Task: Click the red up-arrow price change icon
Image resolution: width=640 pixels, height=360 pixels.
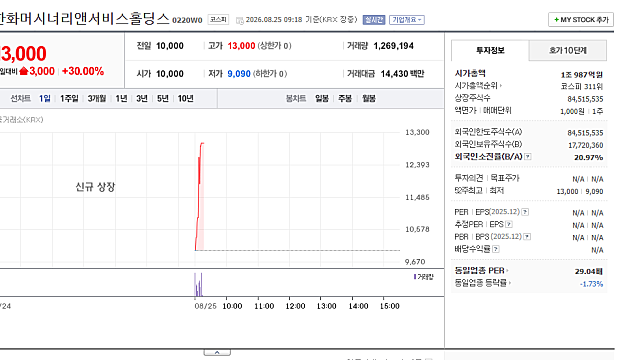Action: pos(24,71)
